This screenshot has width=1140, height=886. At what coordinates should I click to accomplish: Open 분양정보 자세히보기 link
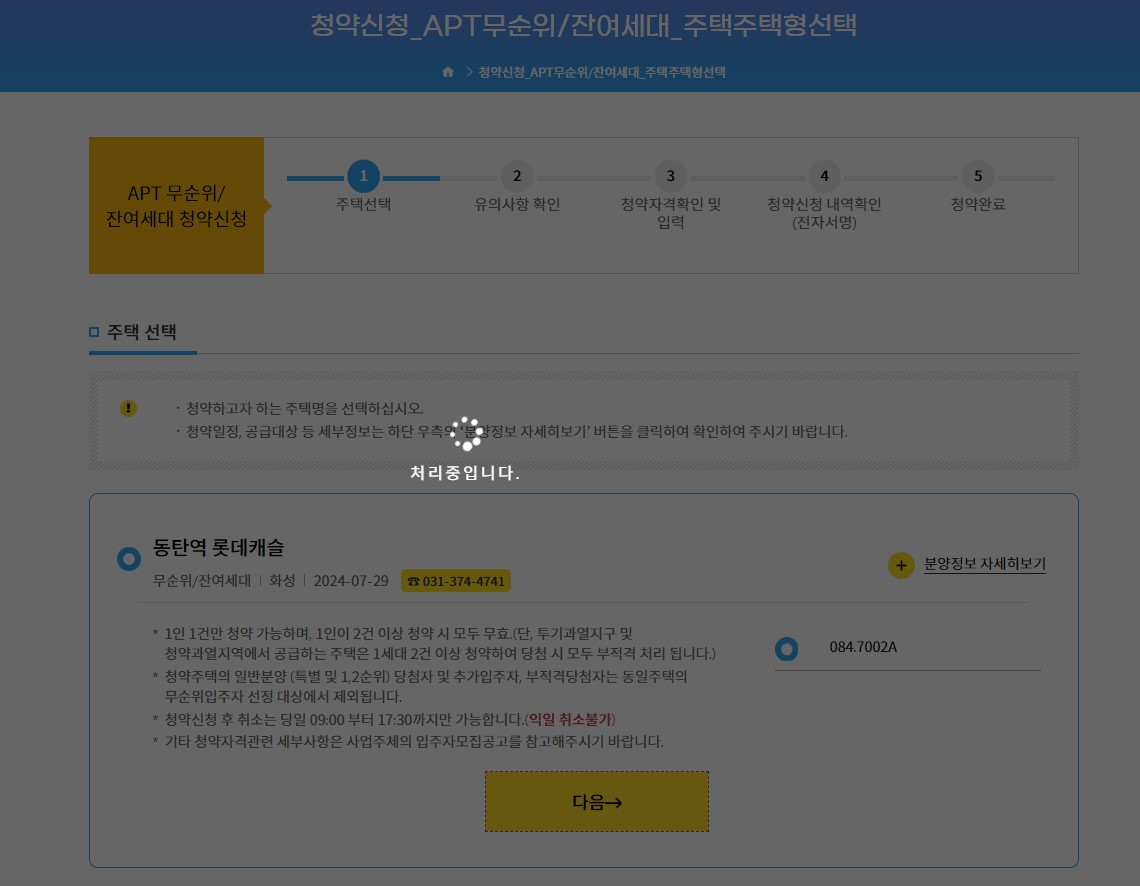coord(984,564)
